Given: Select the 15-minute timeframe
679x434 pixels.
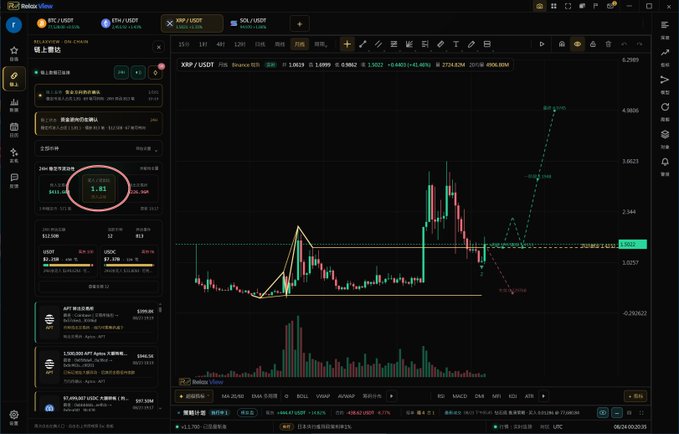Looking at the screenshot, I should (x=184, y=44).
